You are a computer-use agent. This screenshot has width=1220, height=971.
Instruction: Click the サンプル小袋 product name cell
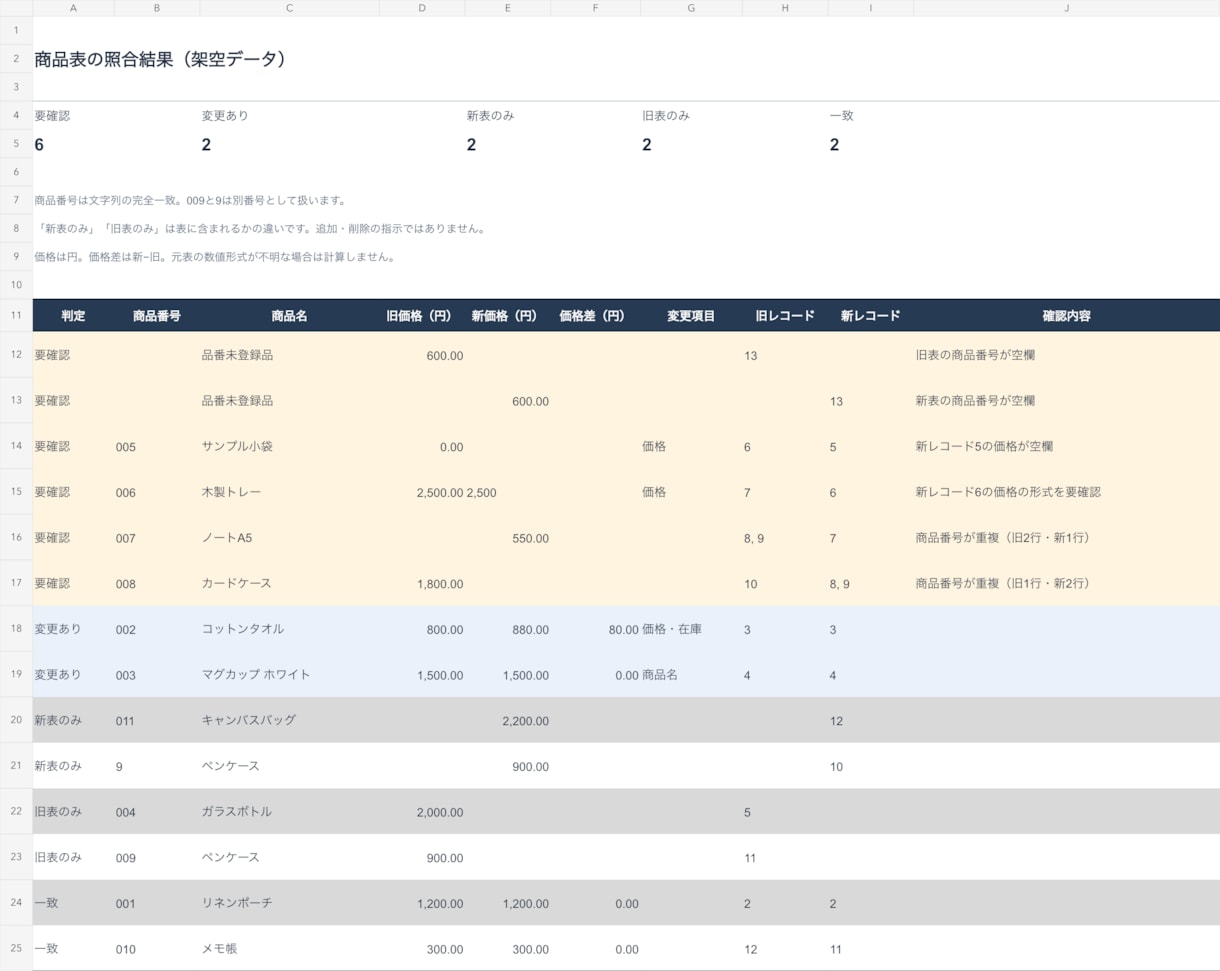click(290, 446)
